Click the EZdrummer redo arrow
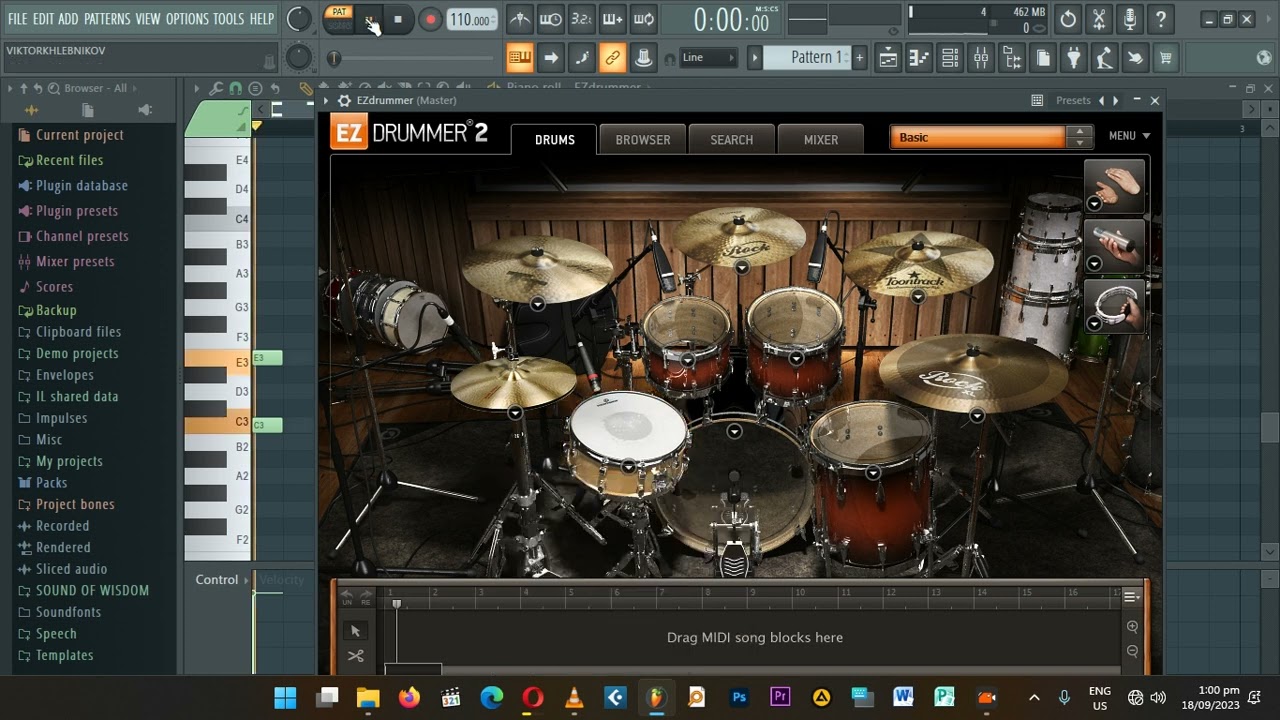 [366, 595]
